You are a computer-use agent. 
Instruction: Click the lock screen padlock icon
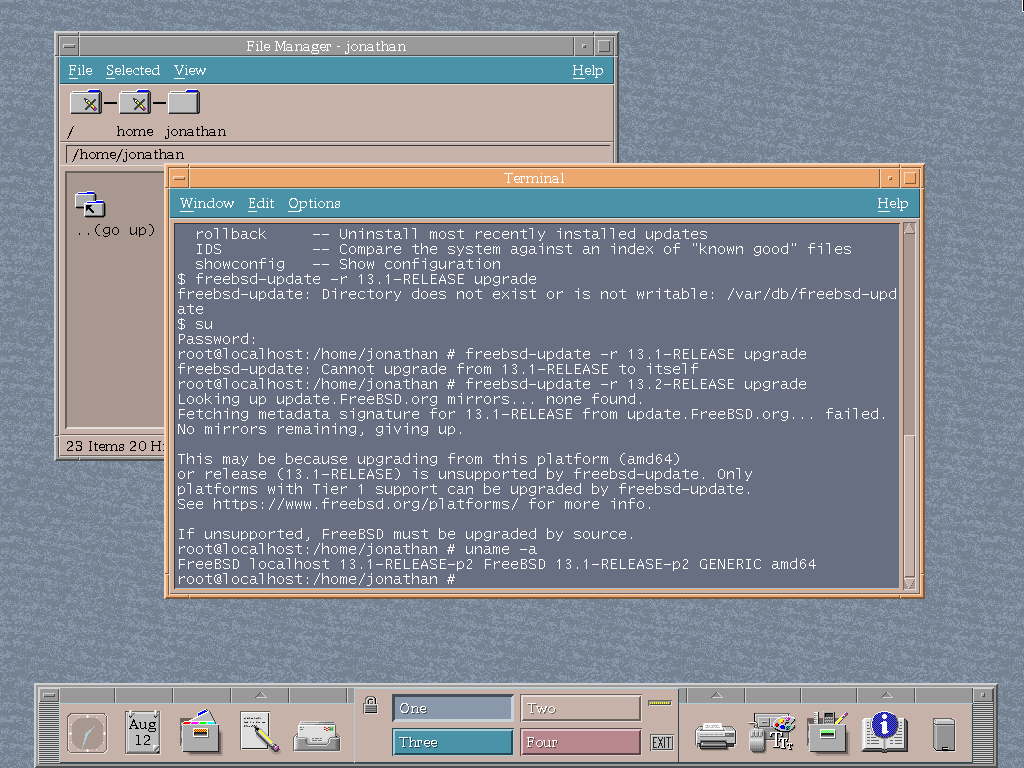point(370,705)
